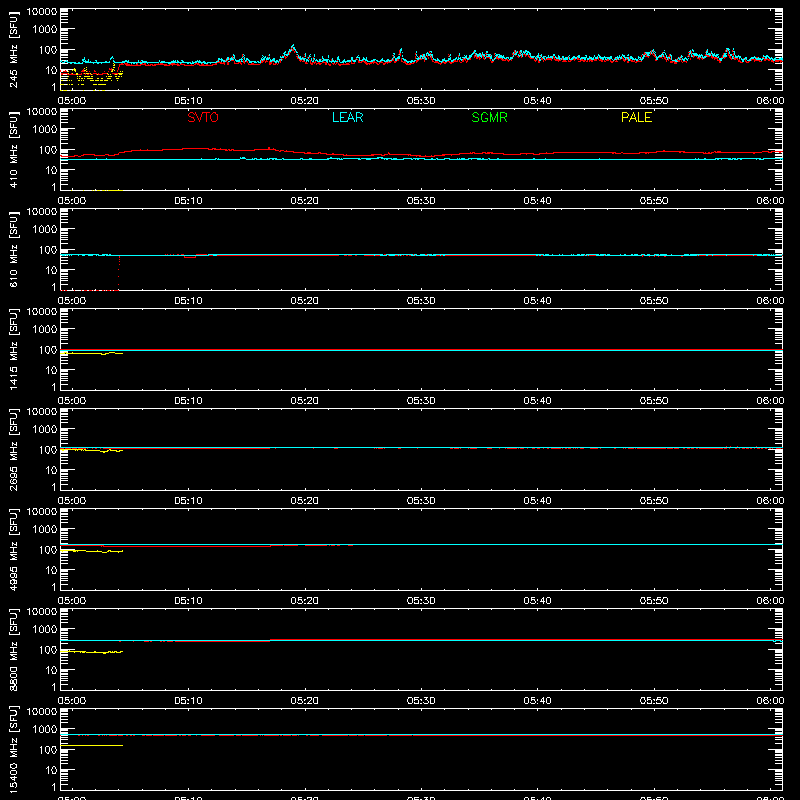This screenshot has width=800, height=800.
Task: Click the 245 MHz burst peak near 05:19
Action: [x=293, y=47]
